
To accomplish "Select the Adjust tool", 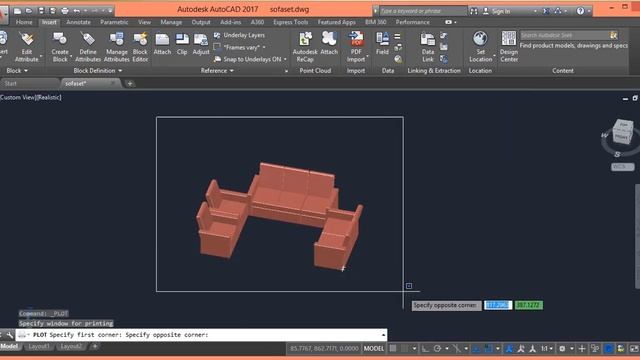I will [201, 44].
